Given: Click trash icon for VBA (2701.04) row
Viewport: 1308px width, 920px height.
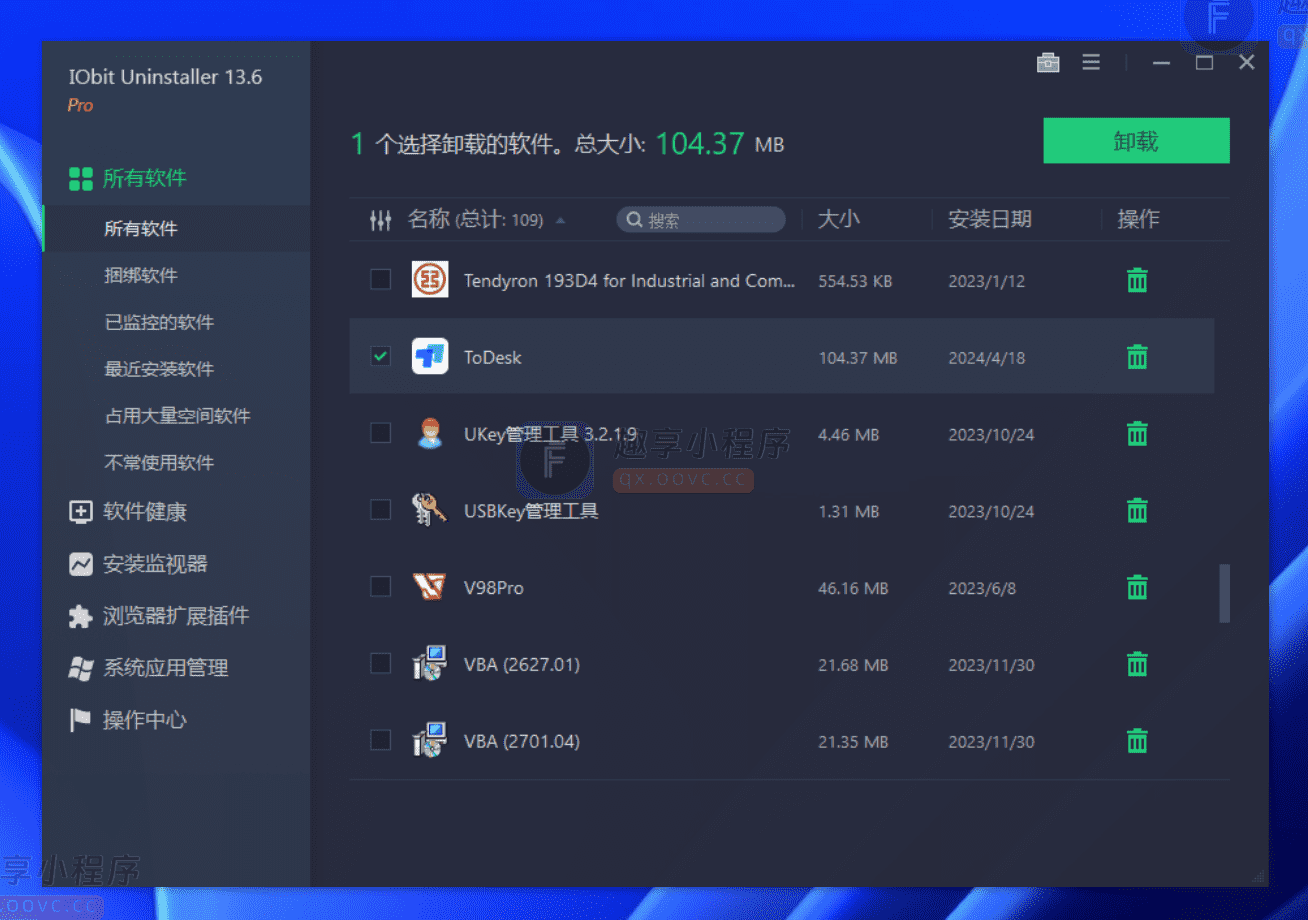Looking at the screenshot, I should tap(1137, 741).
